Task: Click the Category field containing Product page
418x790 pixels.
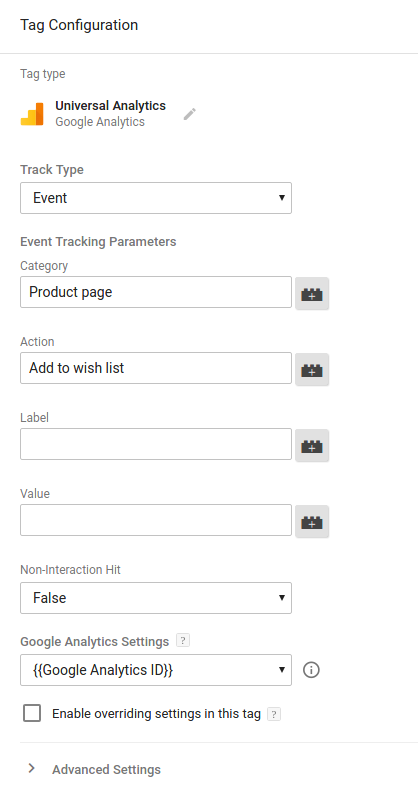Action: (156, 292)
